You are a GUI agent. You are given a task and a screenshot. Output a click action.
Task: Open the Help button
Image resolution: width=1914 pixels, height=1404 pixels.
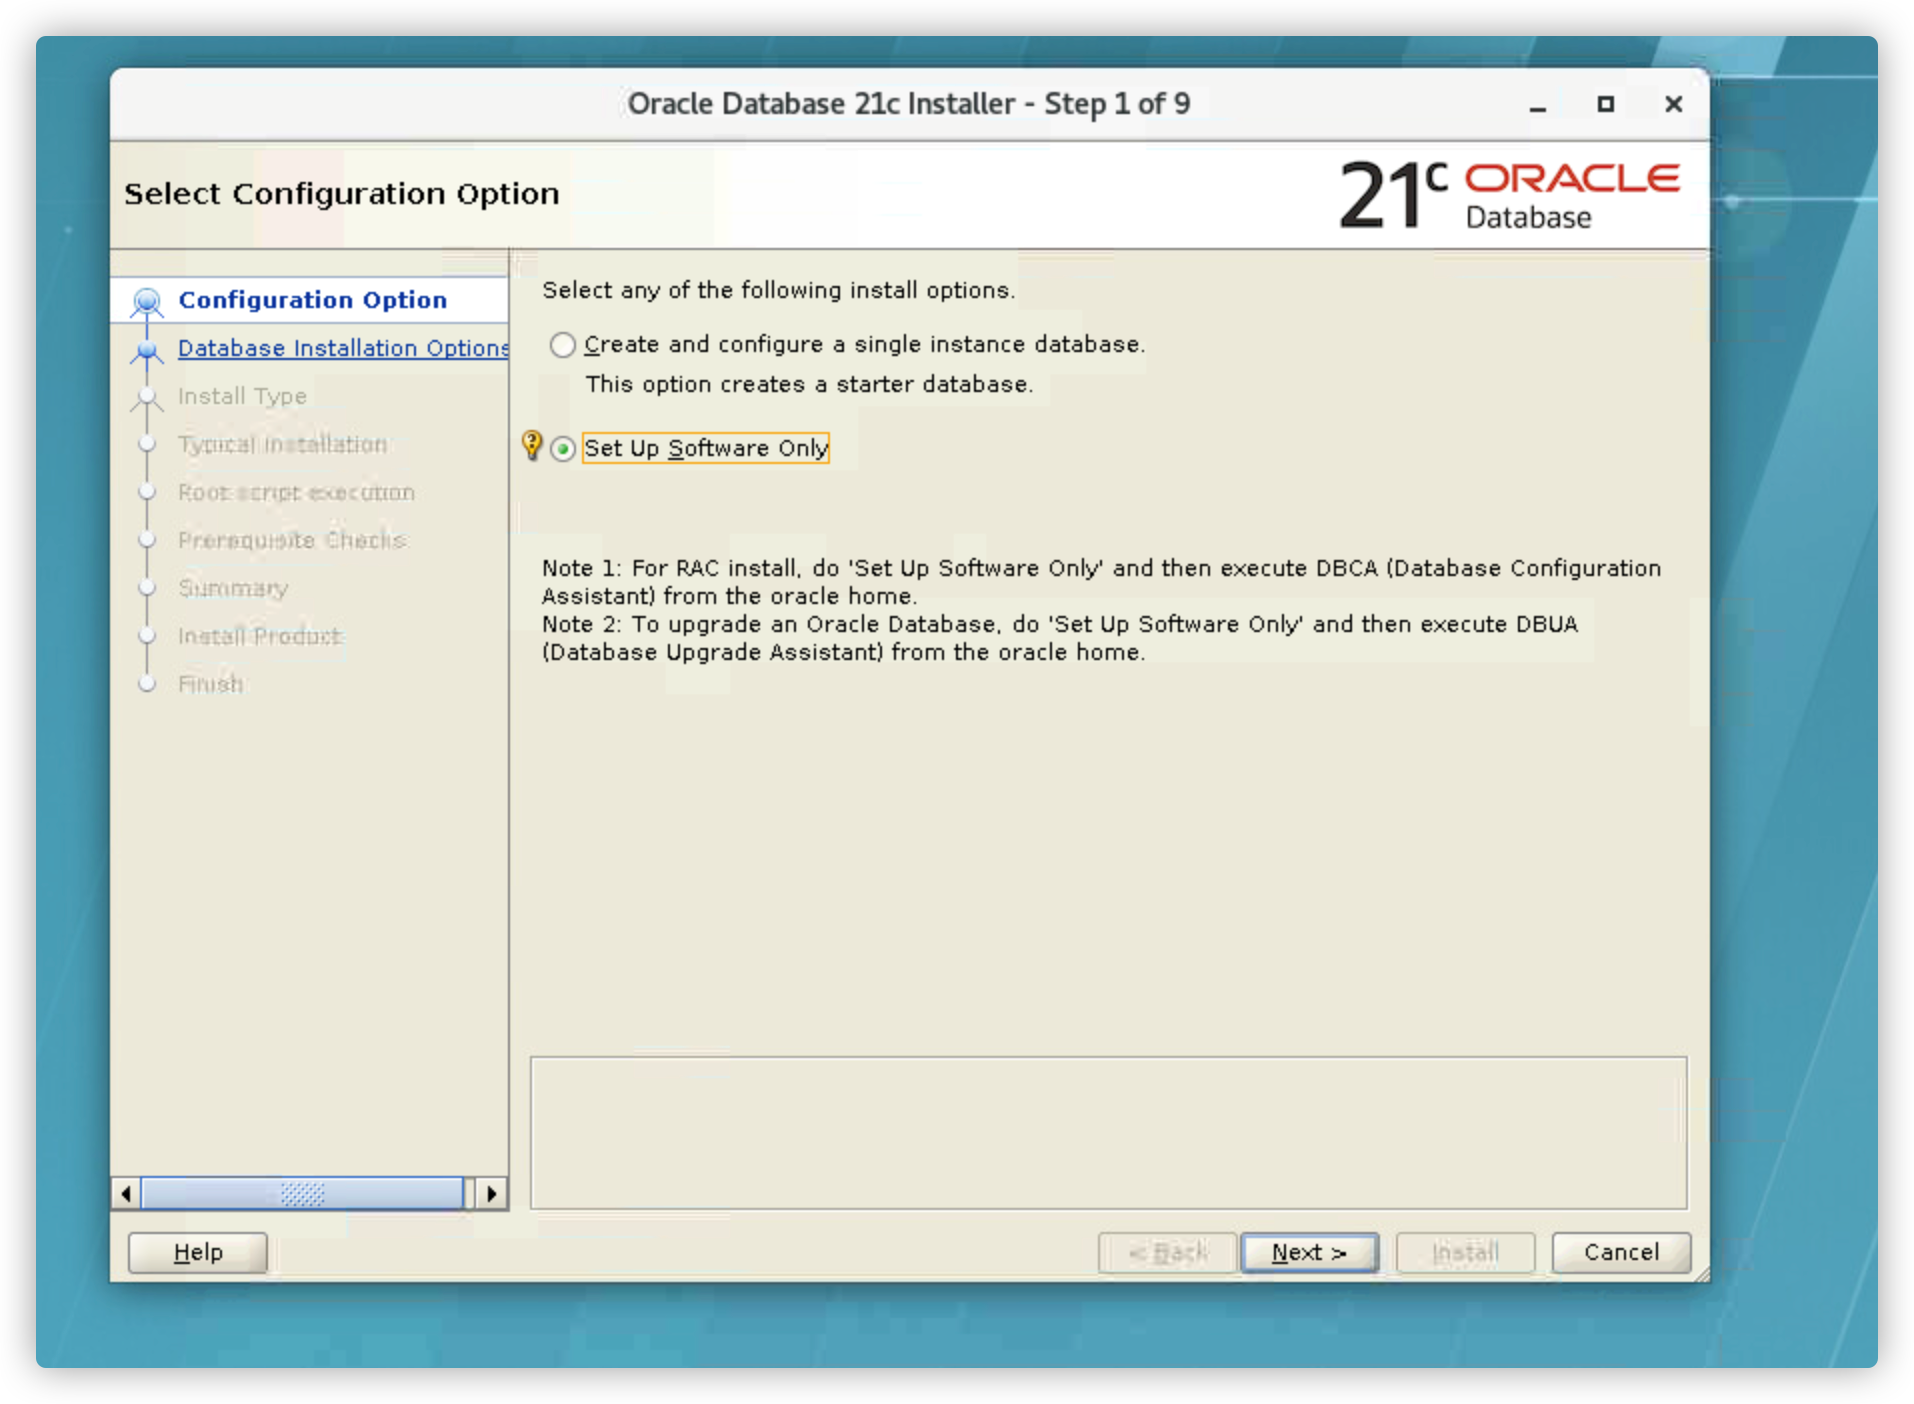tap(198, 1252)
